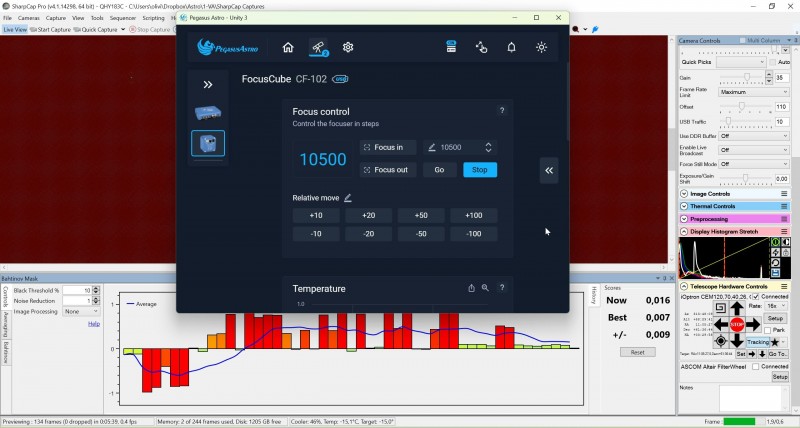
Task: Open the Enable Live Broadcast dropdown
Action: click(754, 150)
